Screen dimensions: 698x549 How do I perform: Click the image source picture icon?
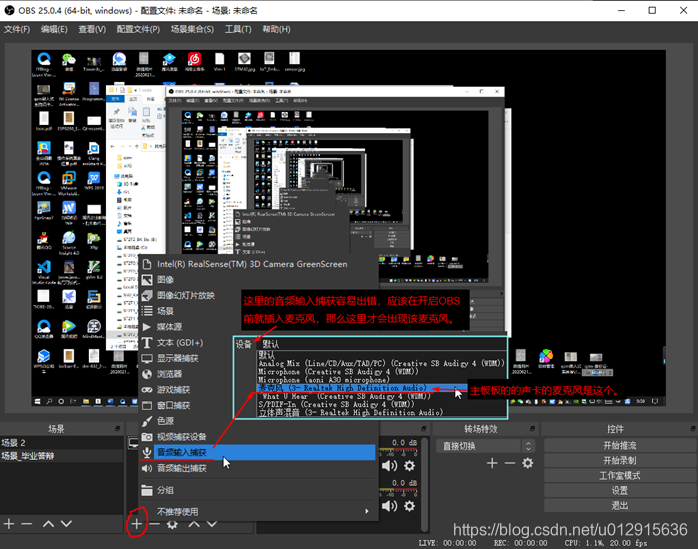click(x=147, y=280)
